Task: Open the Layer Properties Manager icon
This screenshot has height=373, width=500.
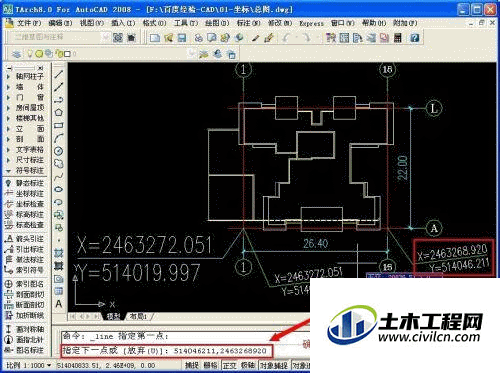Action: (16, 54)
